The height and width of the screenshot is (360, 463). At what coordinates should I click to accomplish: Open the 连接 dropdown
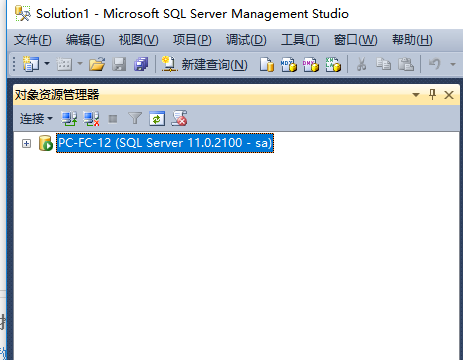pos(36,118)
